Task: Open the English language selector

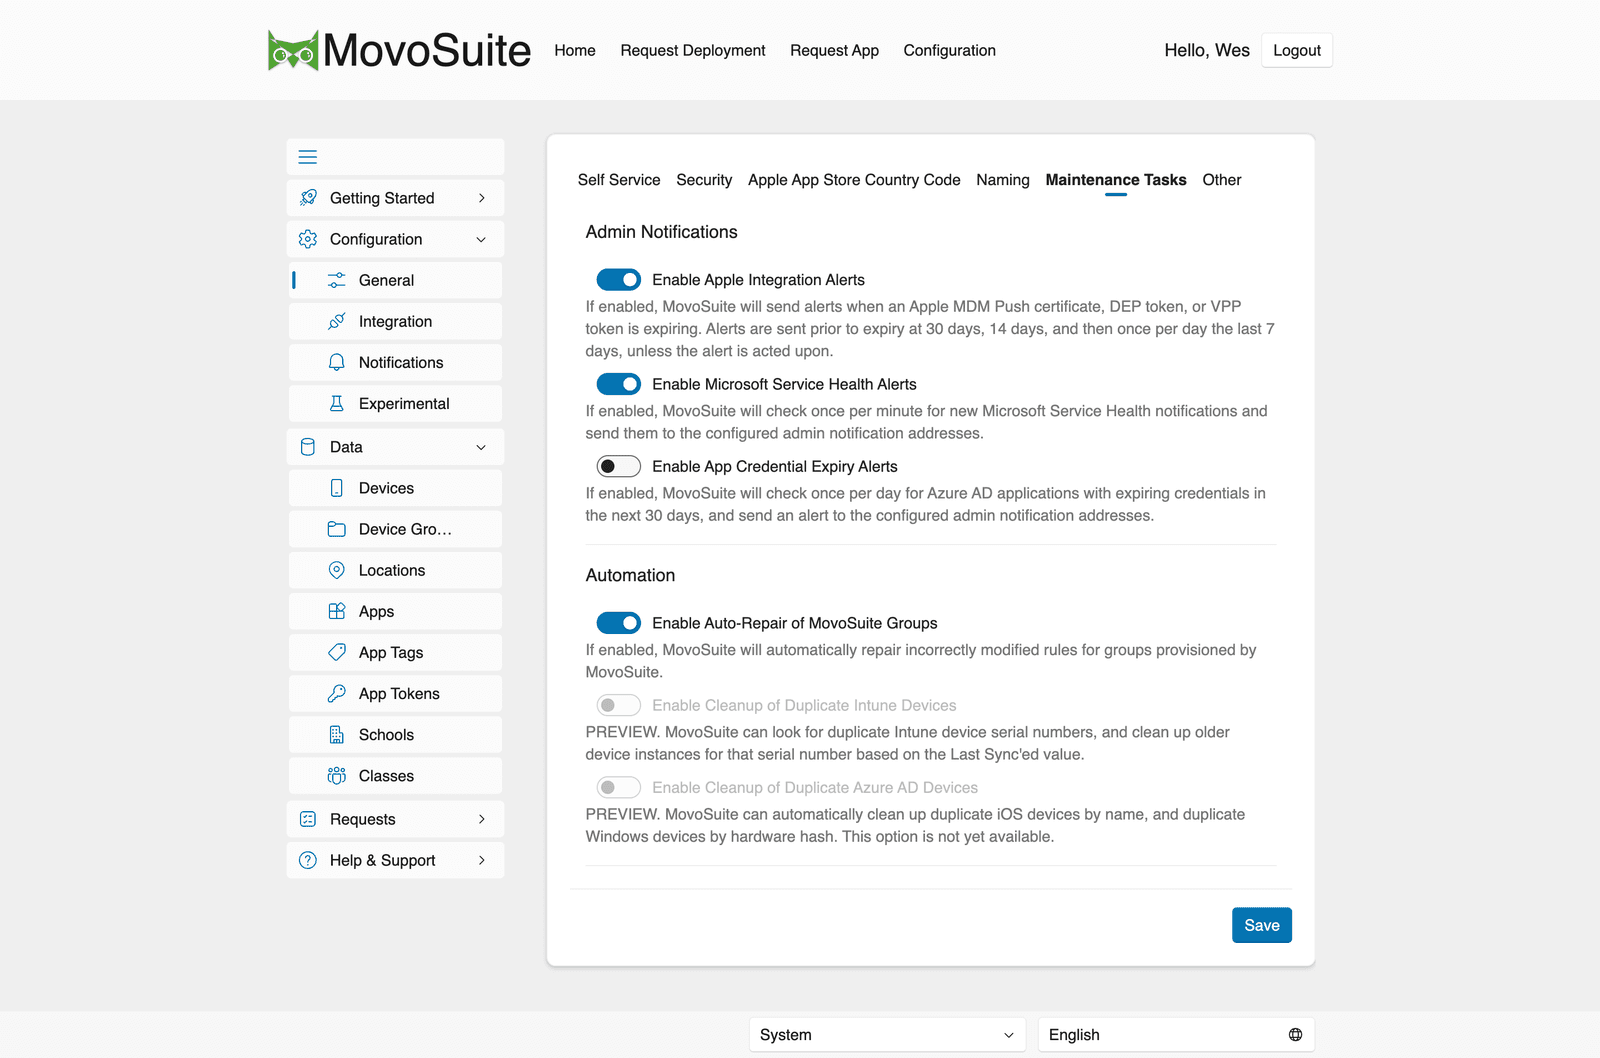Action: point(1176,1035)
